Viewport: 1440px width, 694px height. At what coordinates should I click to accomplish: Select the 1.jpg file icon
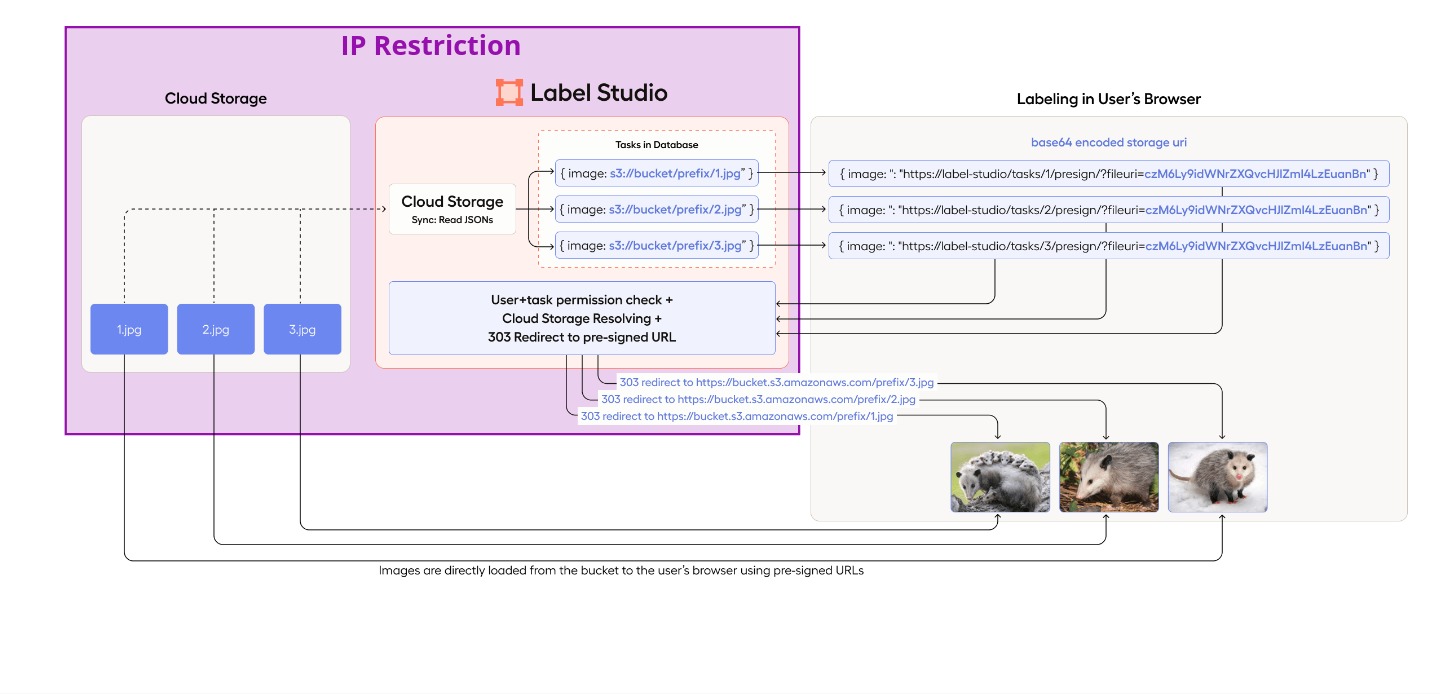128,329
